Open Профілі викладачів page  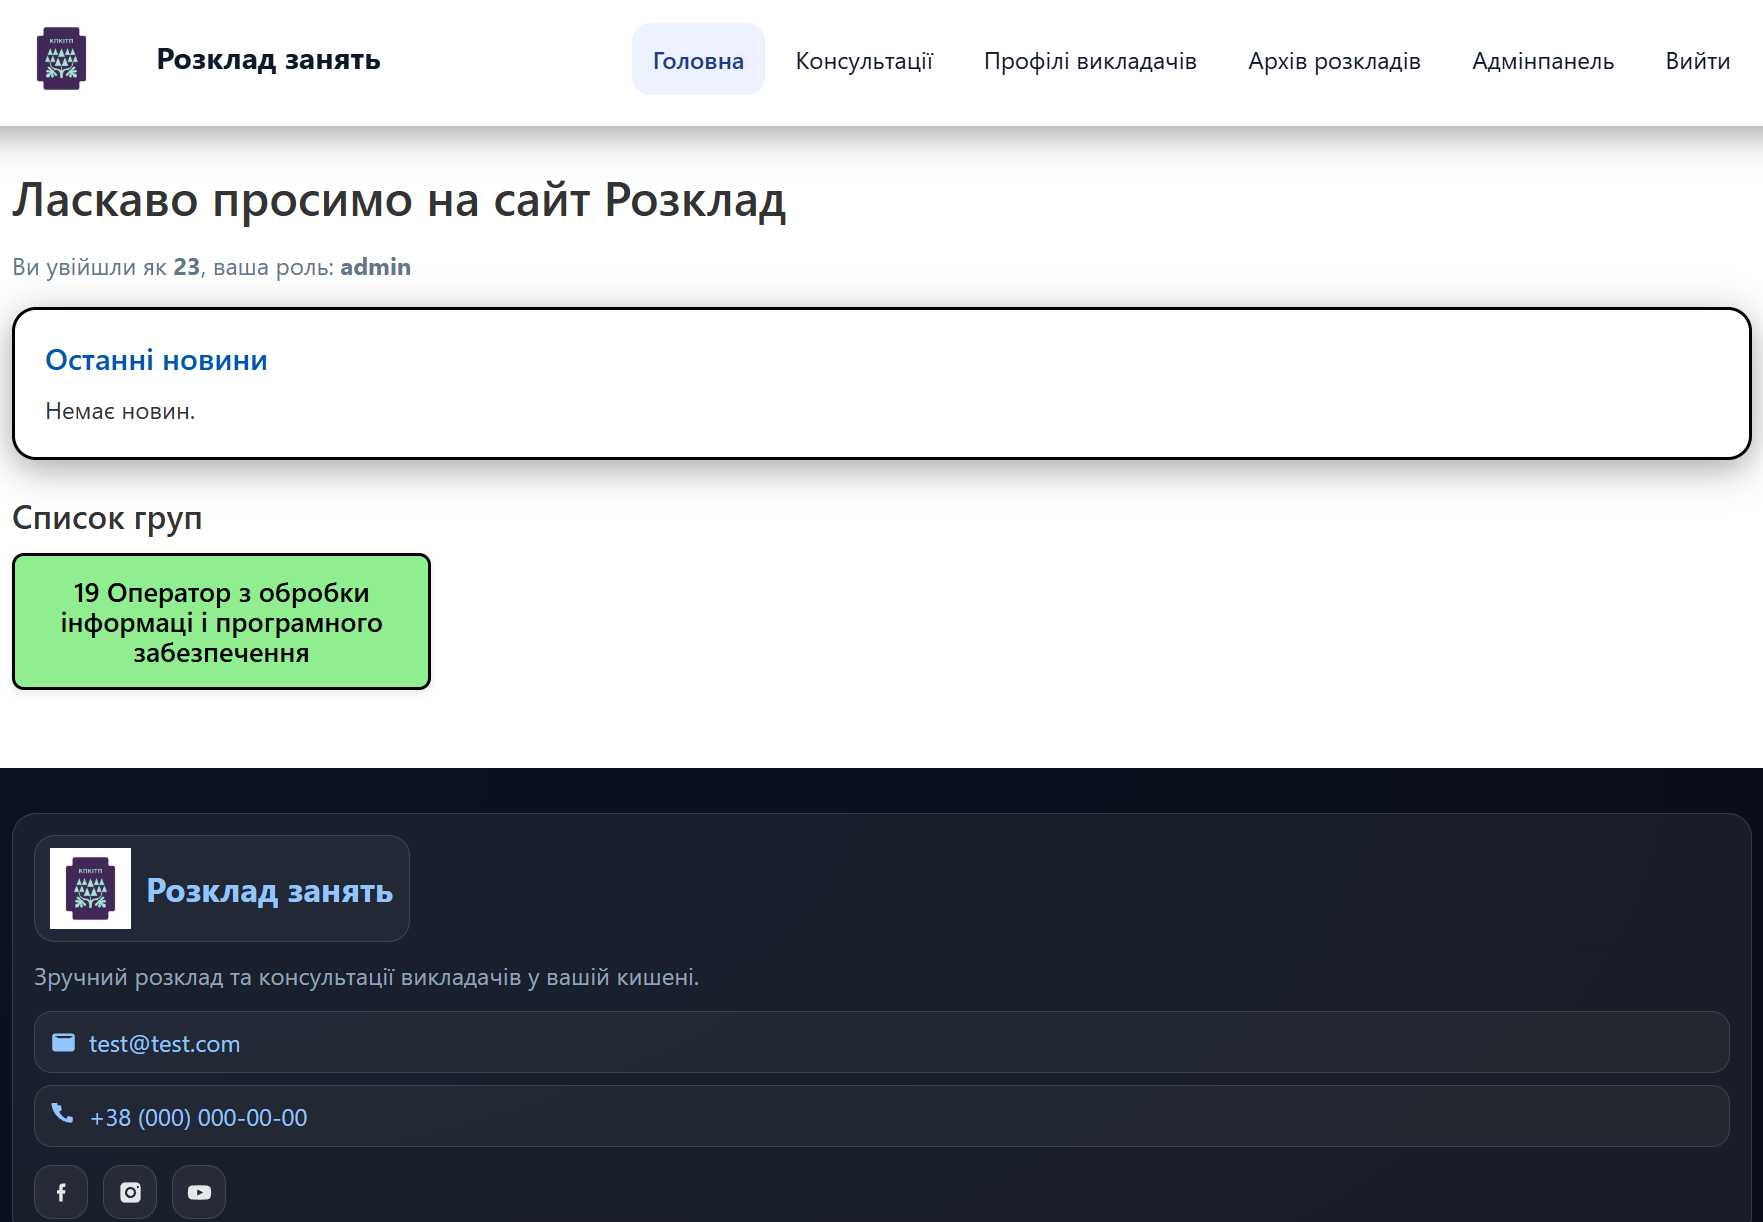pyautogui.click(x=1090, y=60)
